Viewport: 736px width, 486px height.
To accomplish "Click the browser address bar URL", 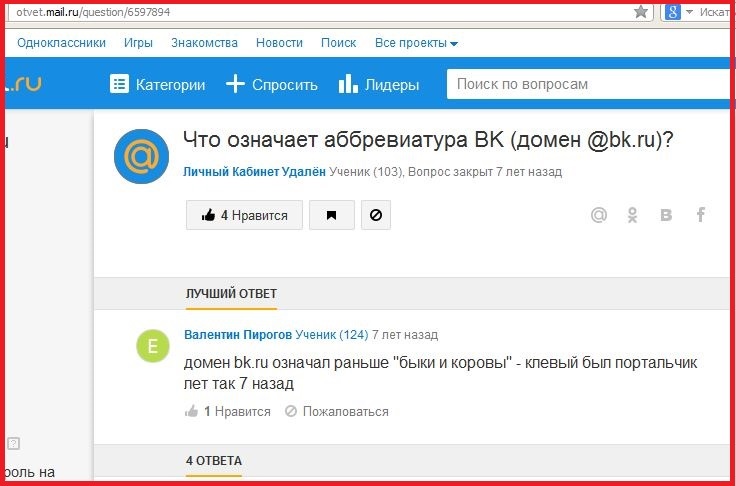I will click(93, 12).
